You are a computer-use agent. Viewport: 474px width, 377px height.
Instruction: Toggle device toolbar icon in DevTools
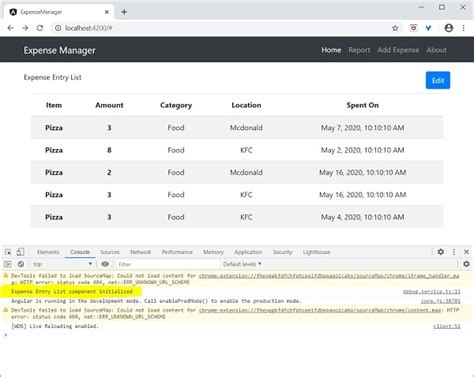(20, 252)
